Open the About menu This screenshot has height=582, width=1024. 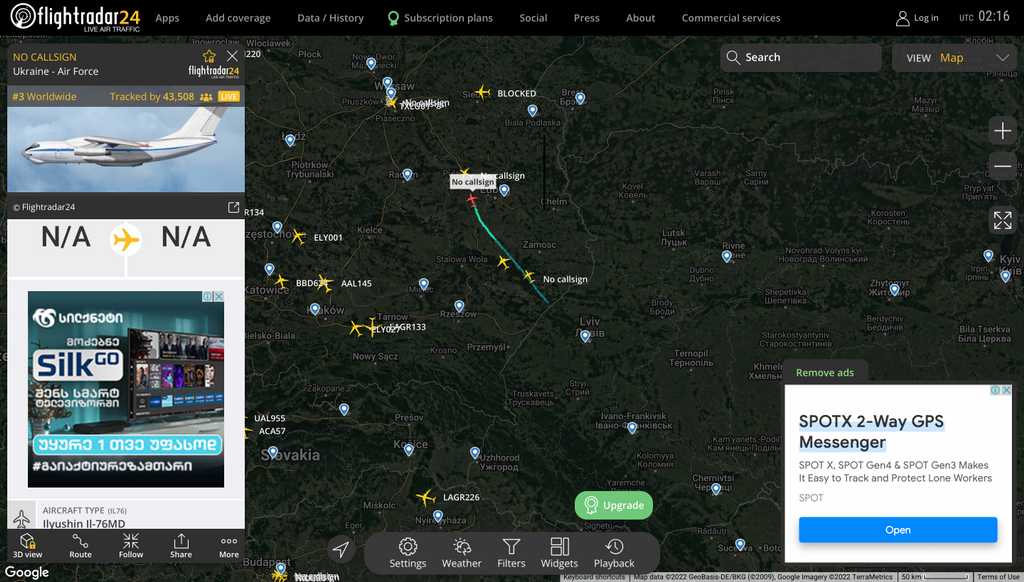click(640, 18)
